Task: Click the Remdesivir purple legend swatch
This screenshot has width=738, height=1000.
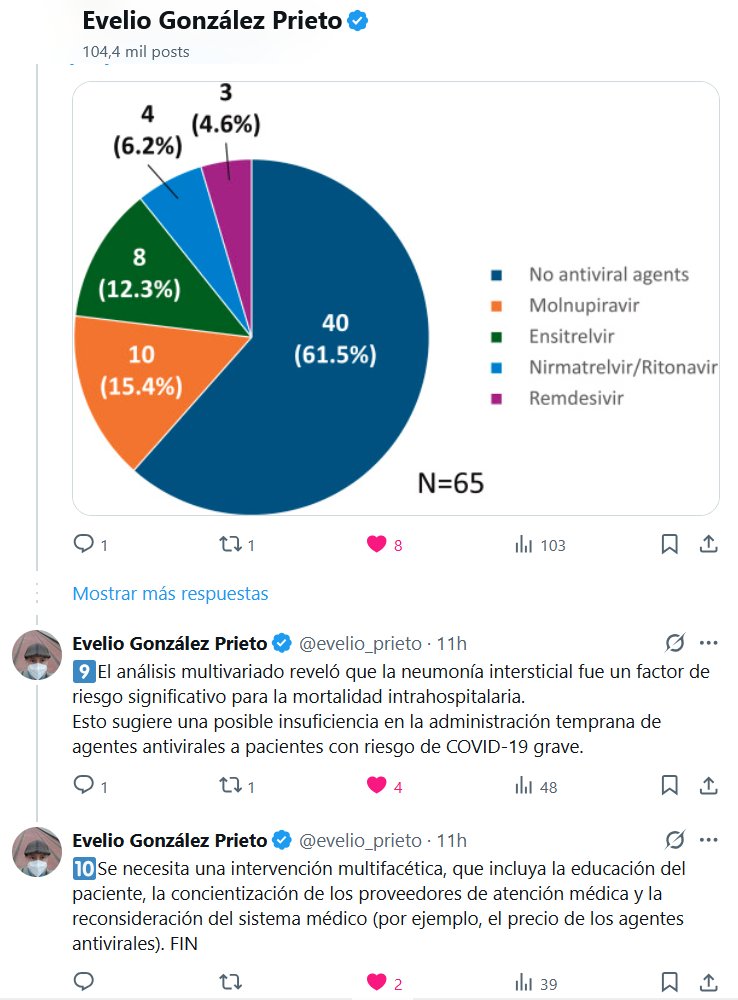Action: (497, 399)
